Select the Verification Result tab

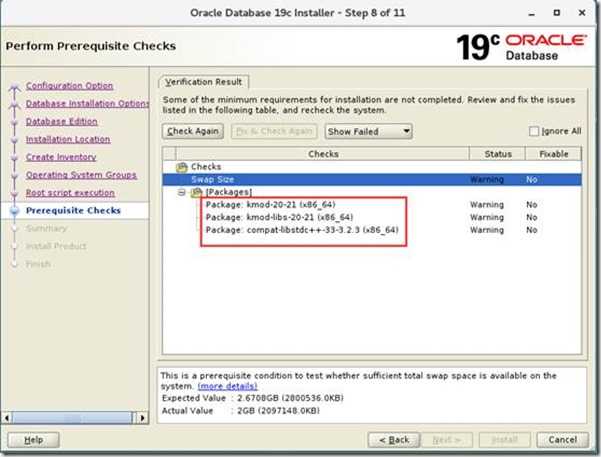204,82
